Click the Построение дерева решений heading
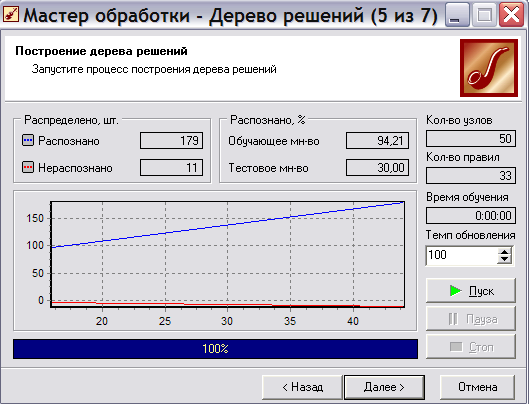 101,51
